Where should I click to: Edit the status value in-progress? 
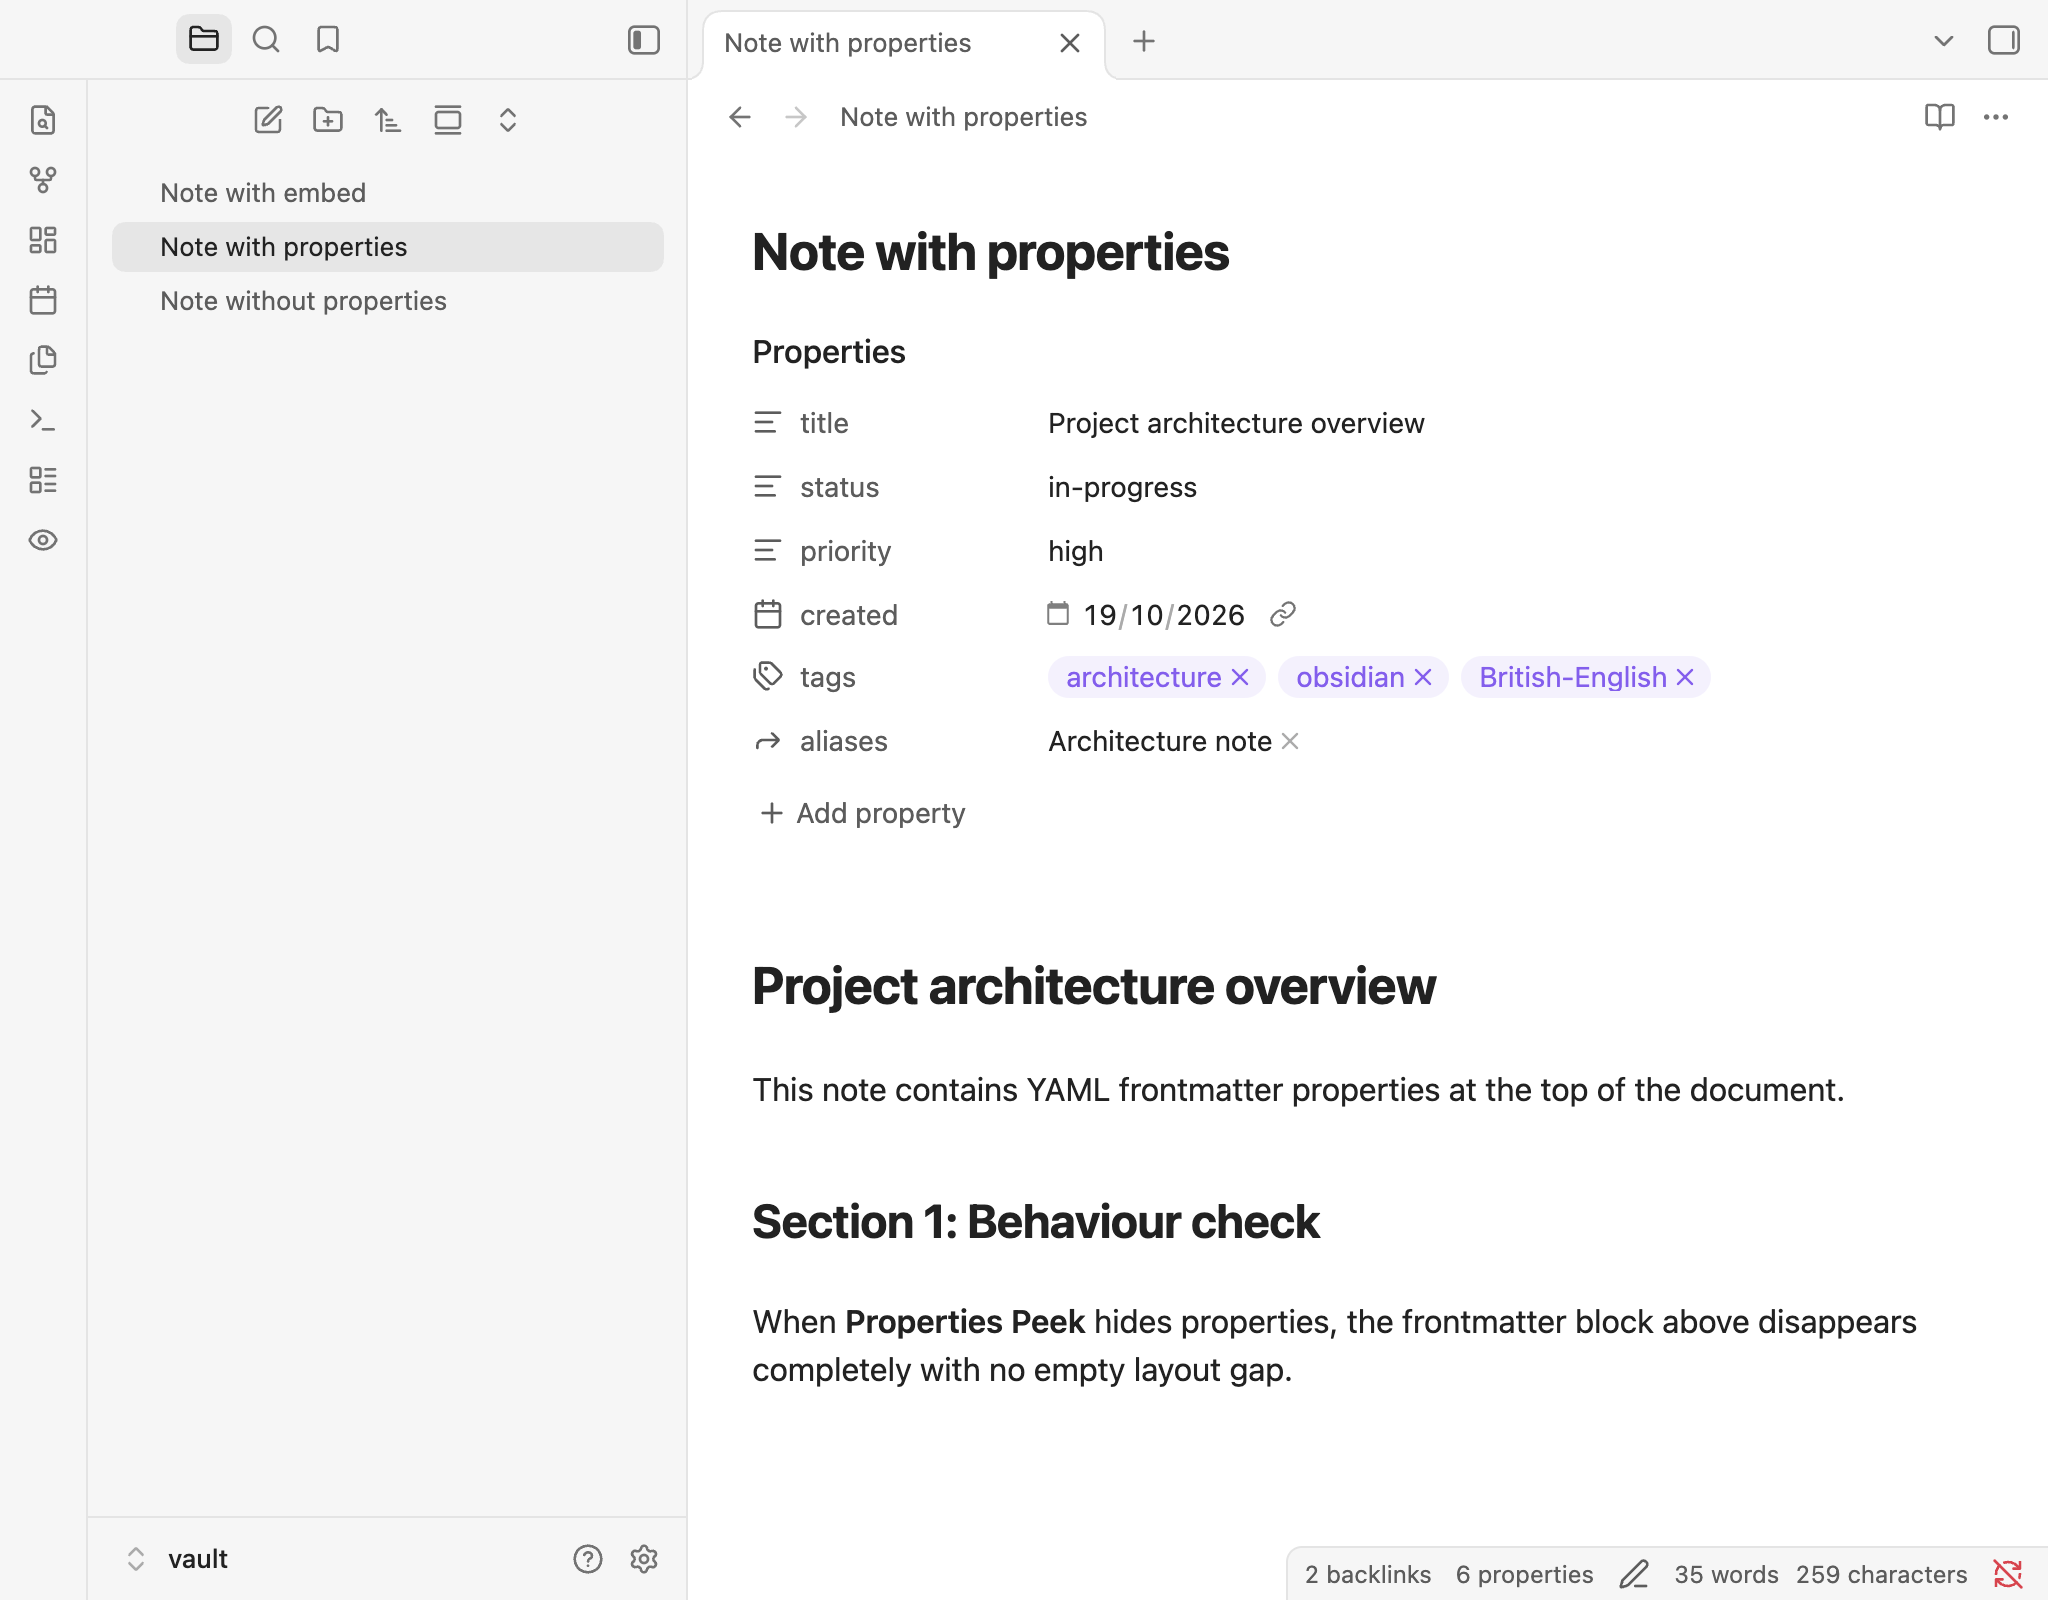click(x=1122, y=487)
